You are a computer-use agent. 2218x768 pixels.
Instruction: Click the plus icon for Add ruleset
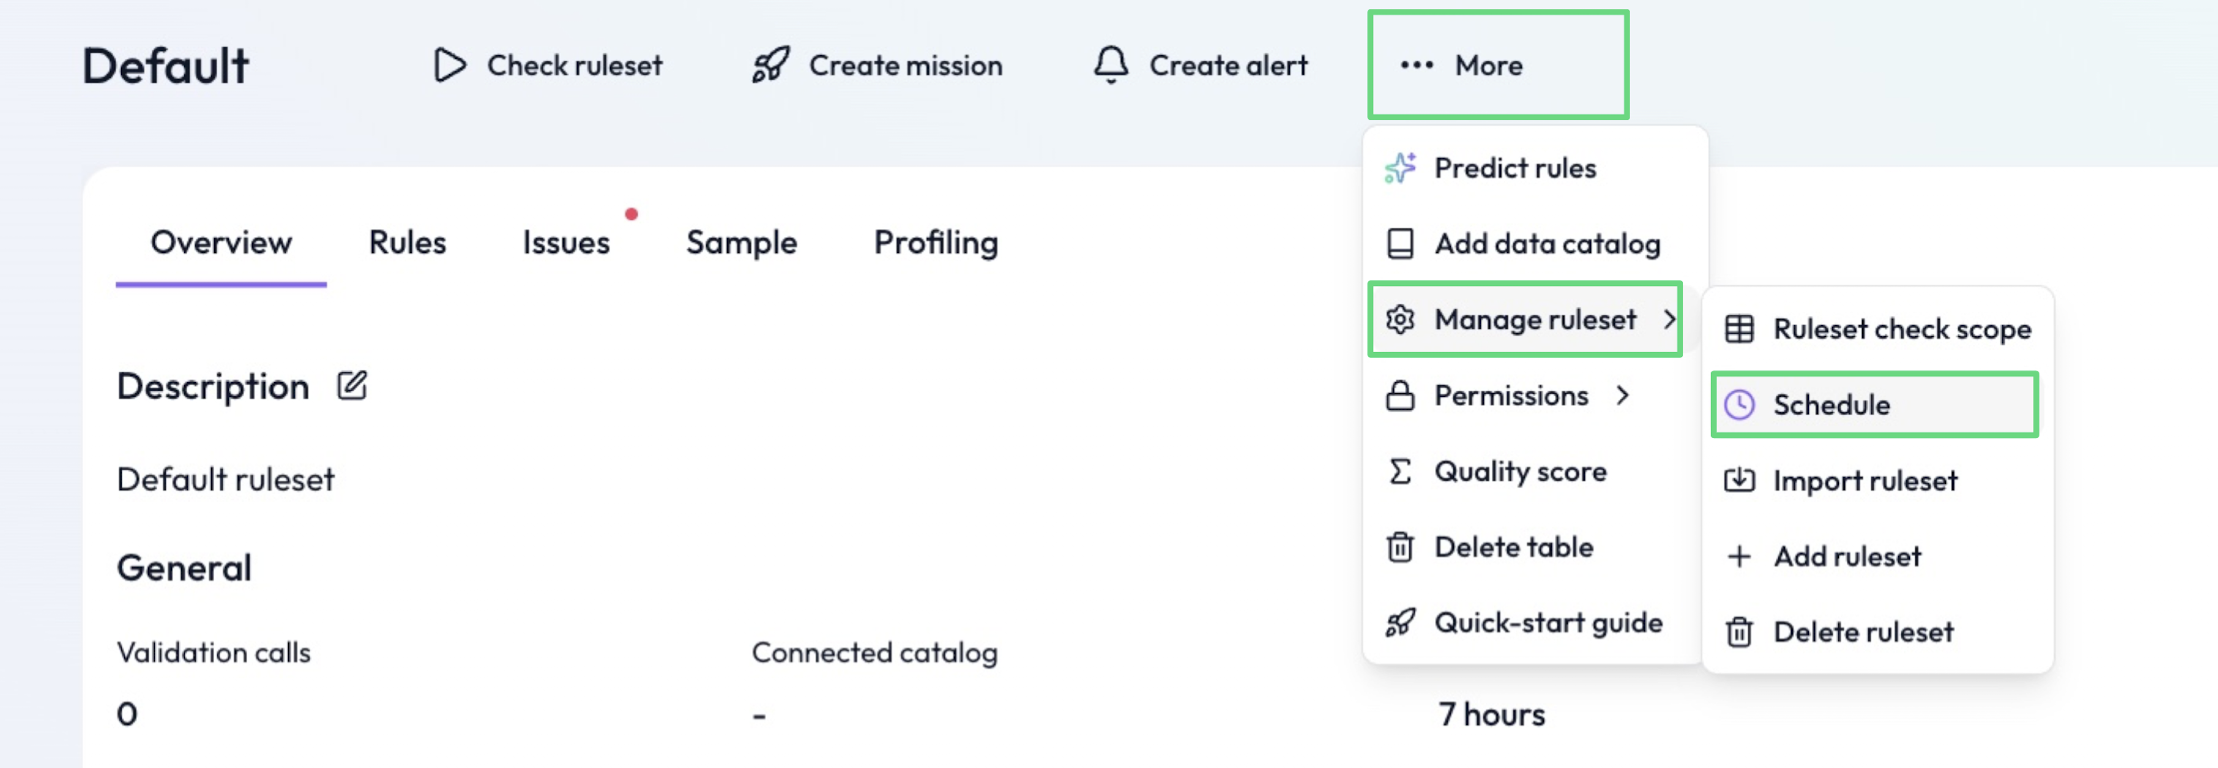(x=1739, y=556)
